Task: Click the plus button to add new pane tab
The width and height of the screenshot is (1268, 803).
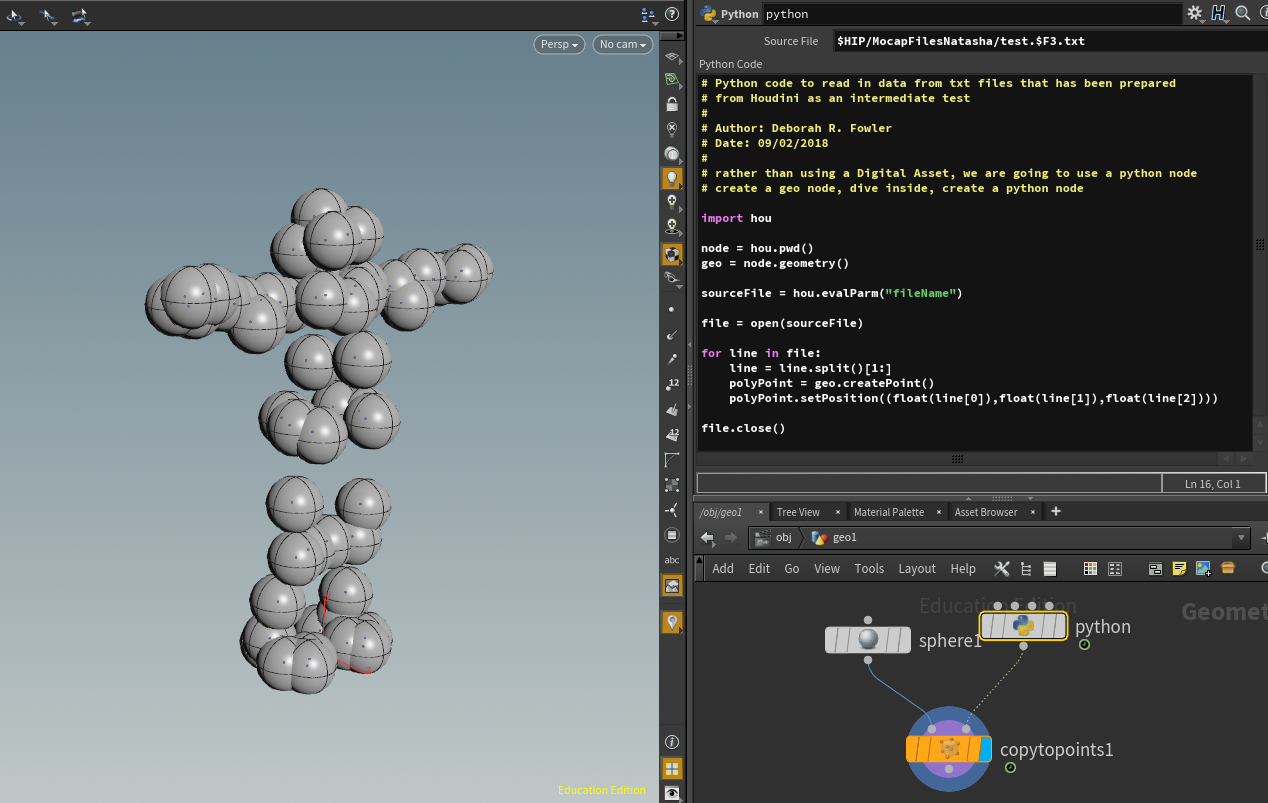Action: pyautogui.click(x=1055, y=511)
